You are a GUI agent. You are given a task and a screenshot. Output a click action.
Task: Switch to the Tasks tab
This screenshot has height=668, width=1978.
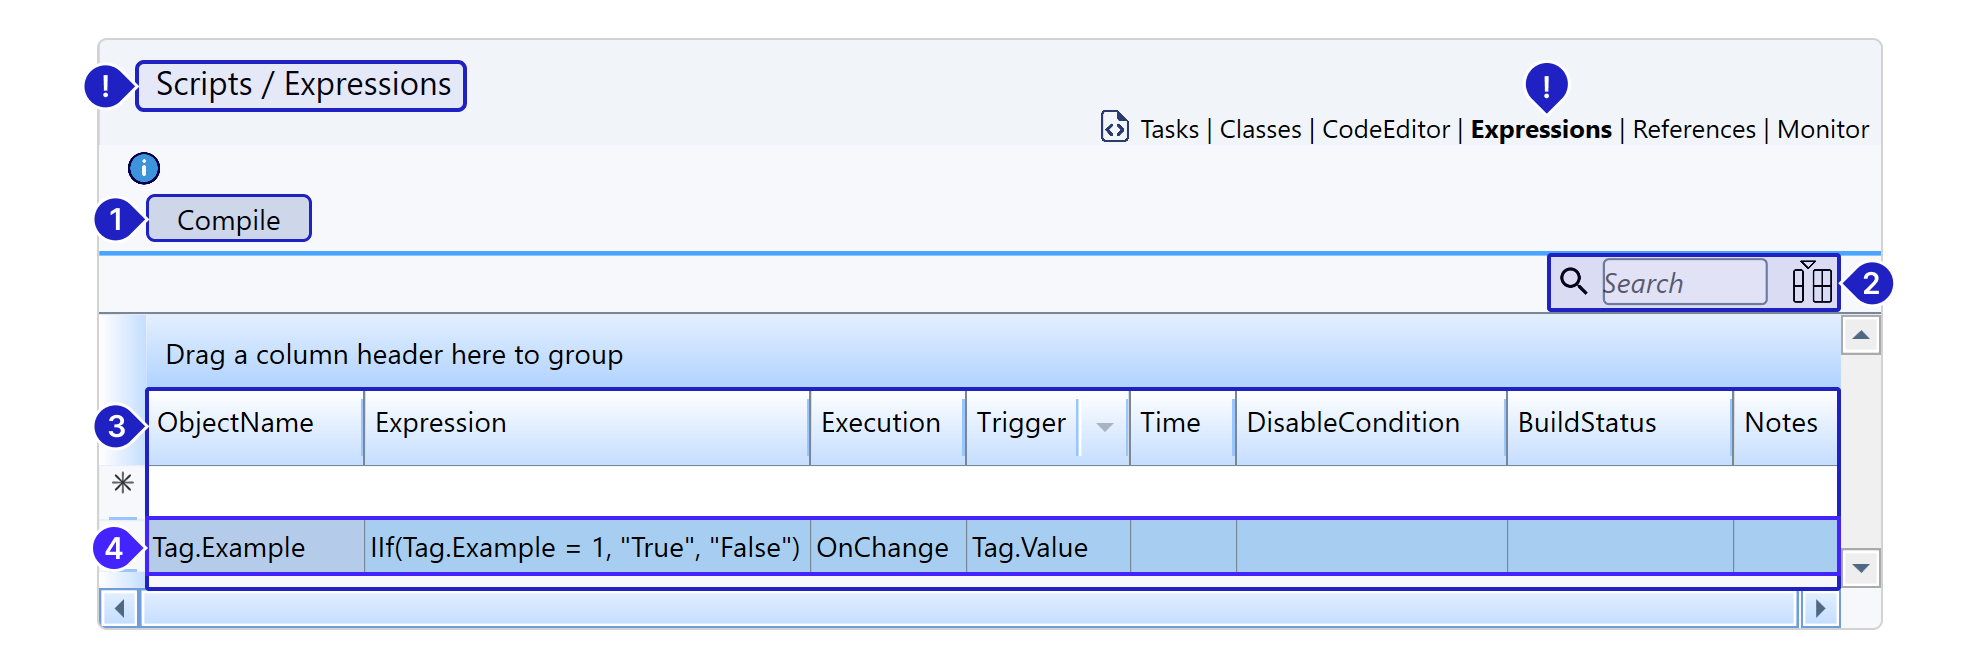(1169, 130)
